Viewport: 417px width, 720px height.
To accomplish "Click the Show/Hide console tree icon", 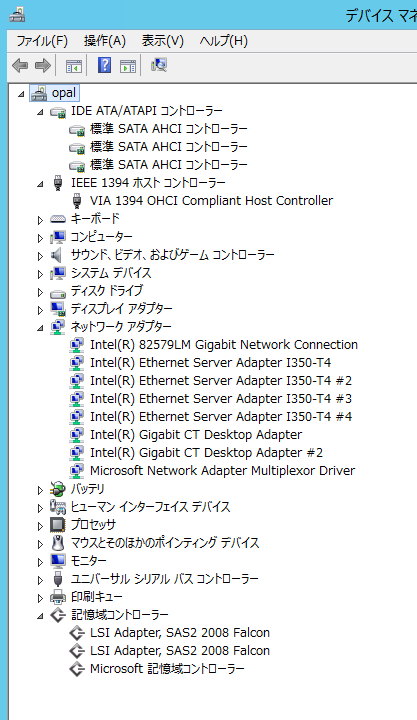I will (74, 66).
